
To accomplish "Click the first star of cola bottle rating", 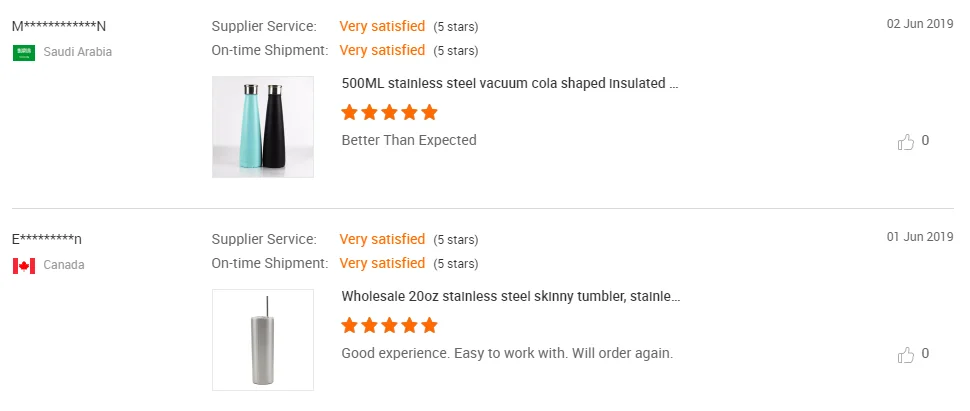I will click(x=350, y=112).
